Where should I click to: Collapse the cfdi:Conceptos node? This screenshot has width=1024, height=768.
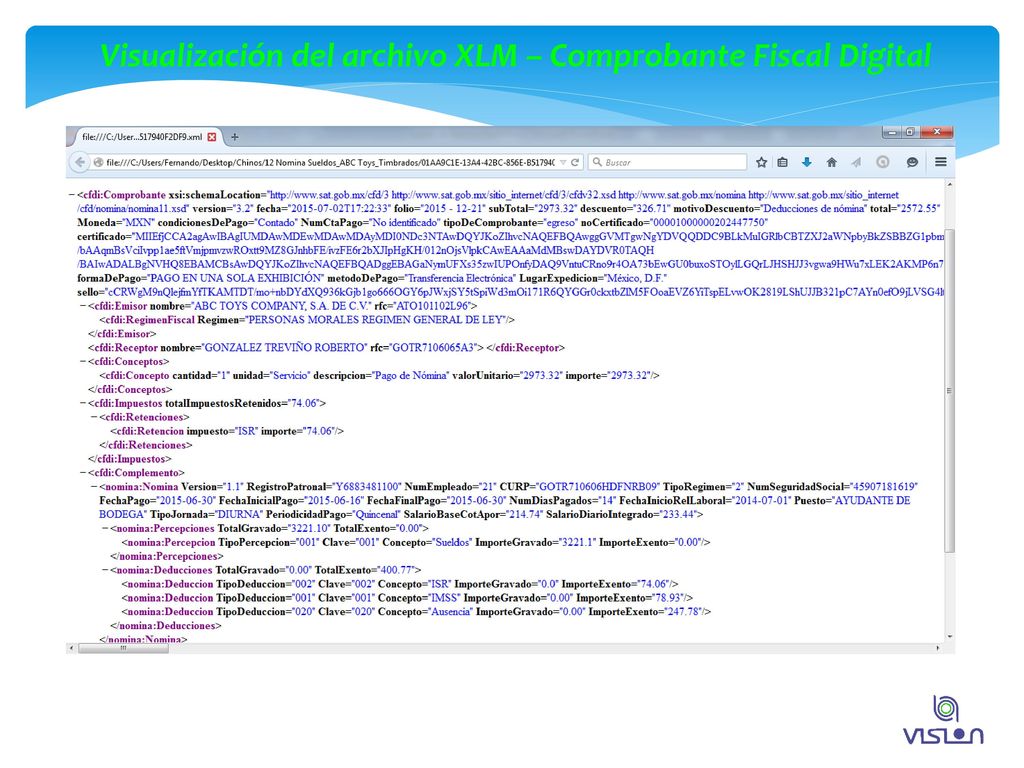82,361
